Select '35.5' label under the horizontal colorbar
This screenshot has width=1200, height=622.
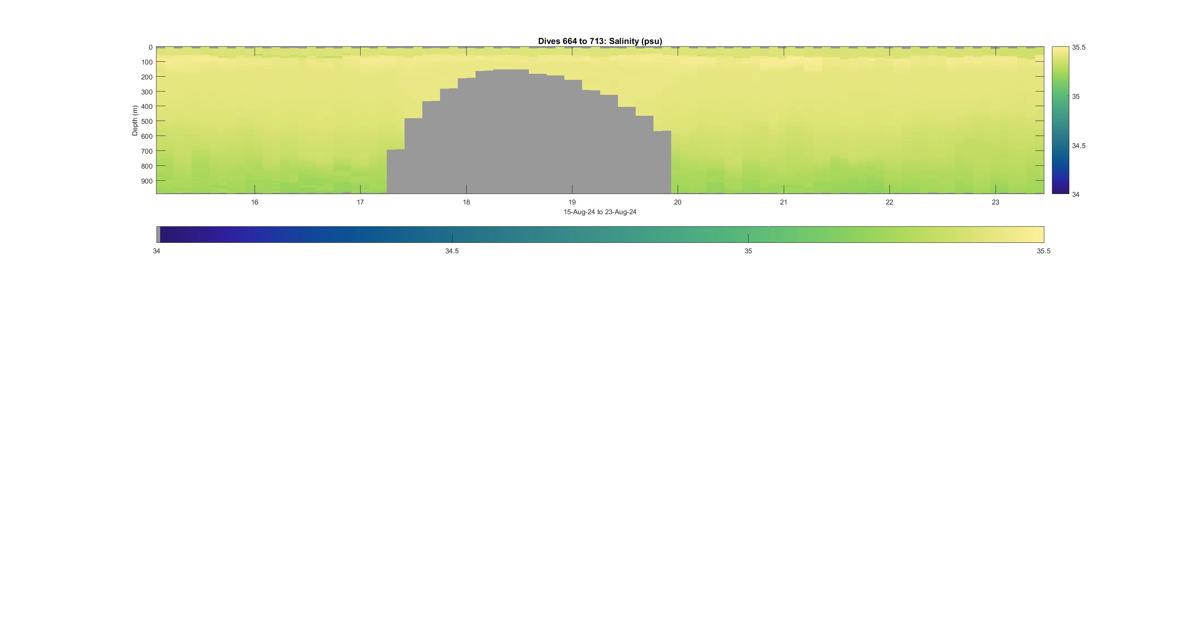point(1044,251)
